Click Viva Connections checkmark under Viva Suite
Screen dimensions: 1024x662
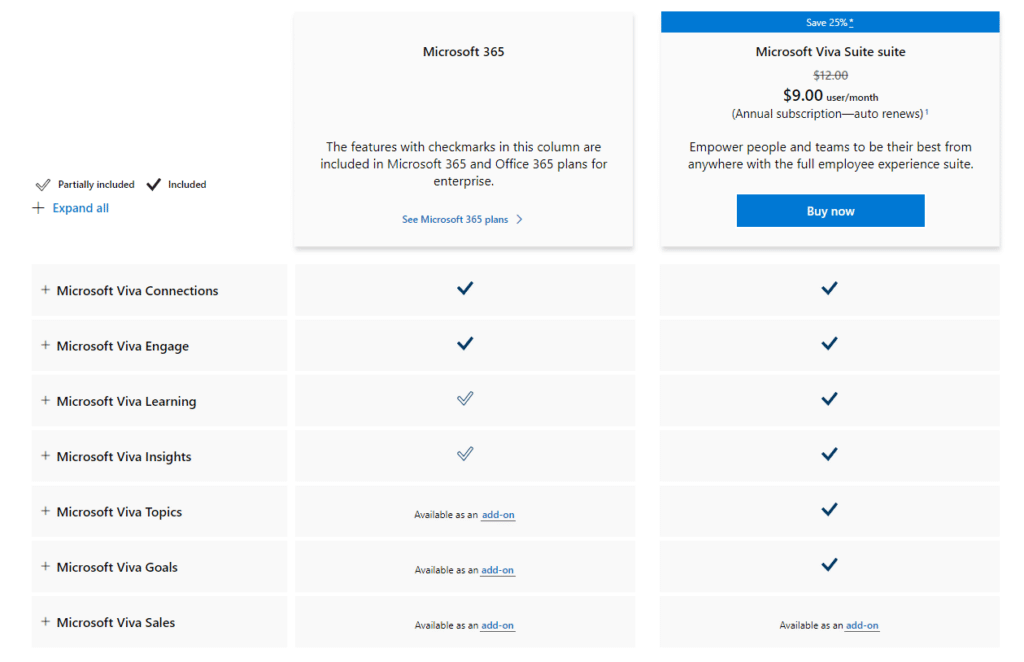[x=829, y=288]
